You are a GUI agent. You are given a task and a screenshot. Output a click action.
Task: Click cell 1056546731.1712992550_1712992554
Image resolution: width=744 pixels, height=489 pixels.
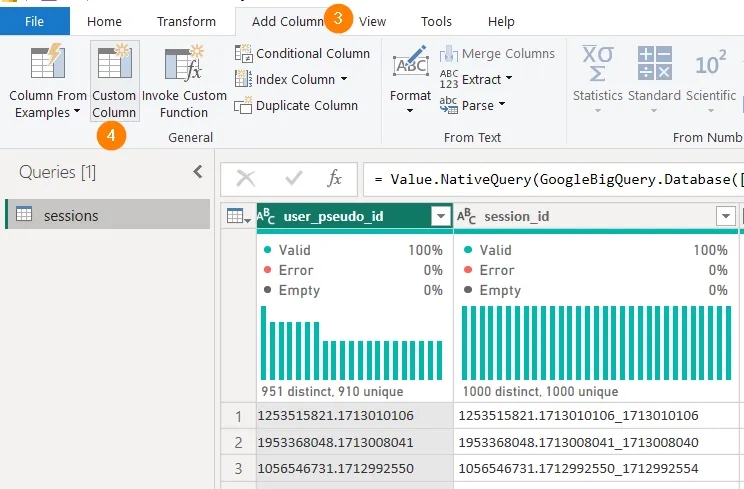point(597,468)
